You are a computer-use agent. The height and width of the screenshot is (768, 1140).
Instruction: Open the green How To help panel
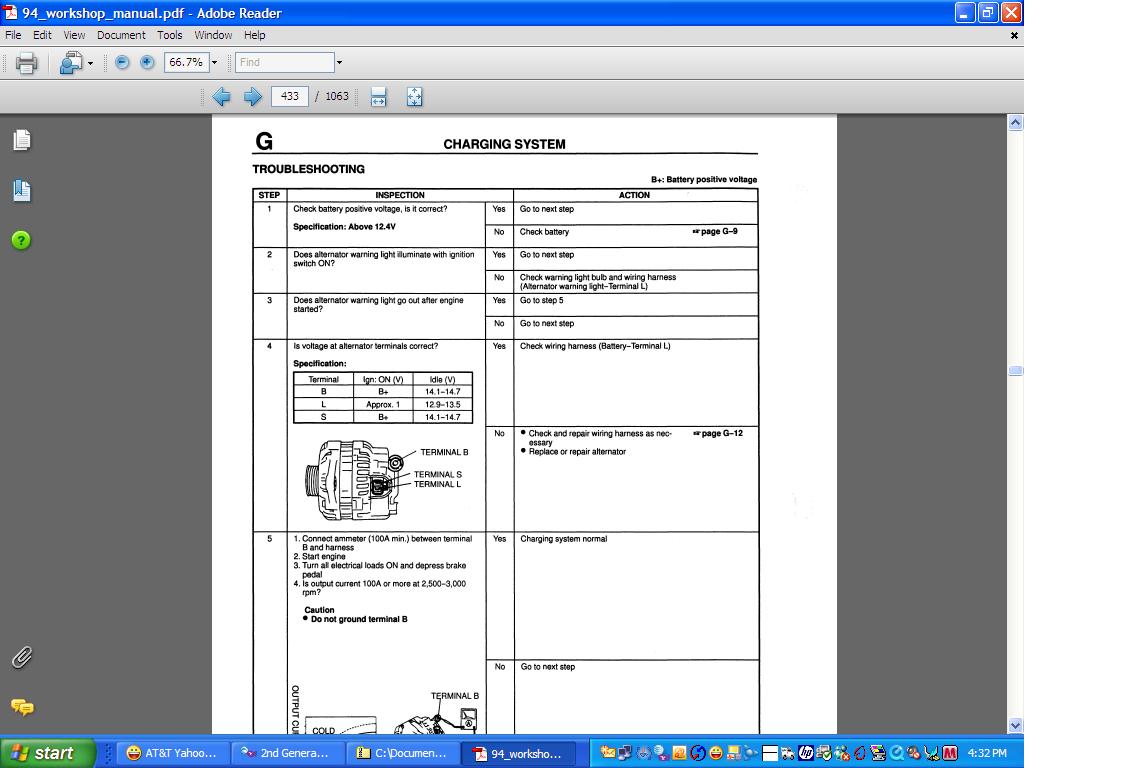pyautogui.click(x=22, y=240)
